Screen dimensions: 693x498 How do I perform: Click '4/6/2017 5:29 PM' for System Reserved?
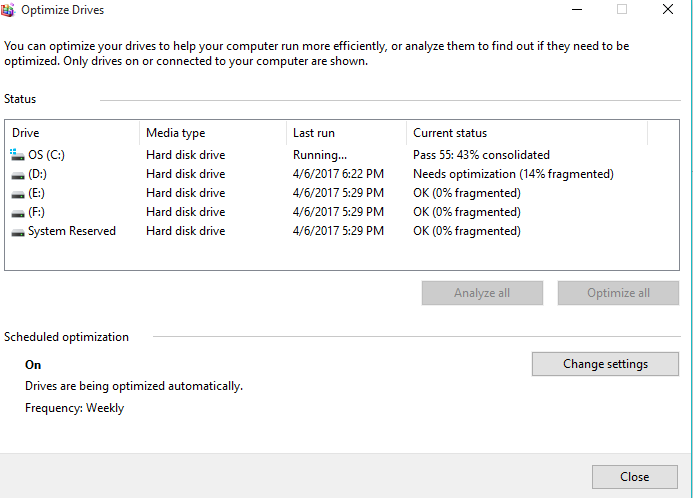[338, 231]
